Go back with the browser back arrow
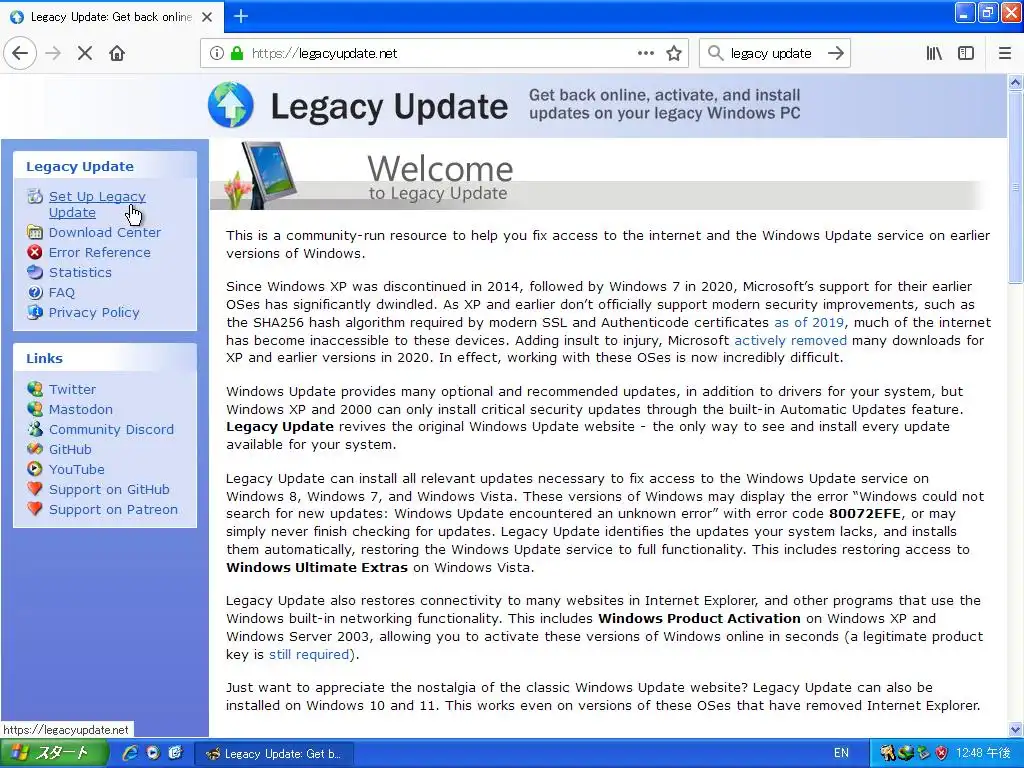 (x=20, y=53)
